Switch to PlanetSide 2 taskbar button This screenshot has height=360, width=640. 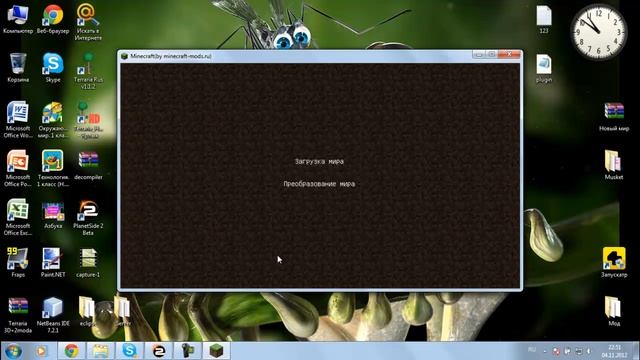[159, 351]
